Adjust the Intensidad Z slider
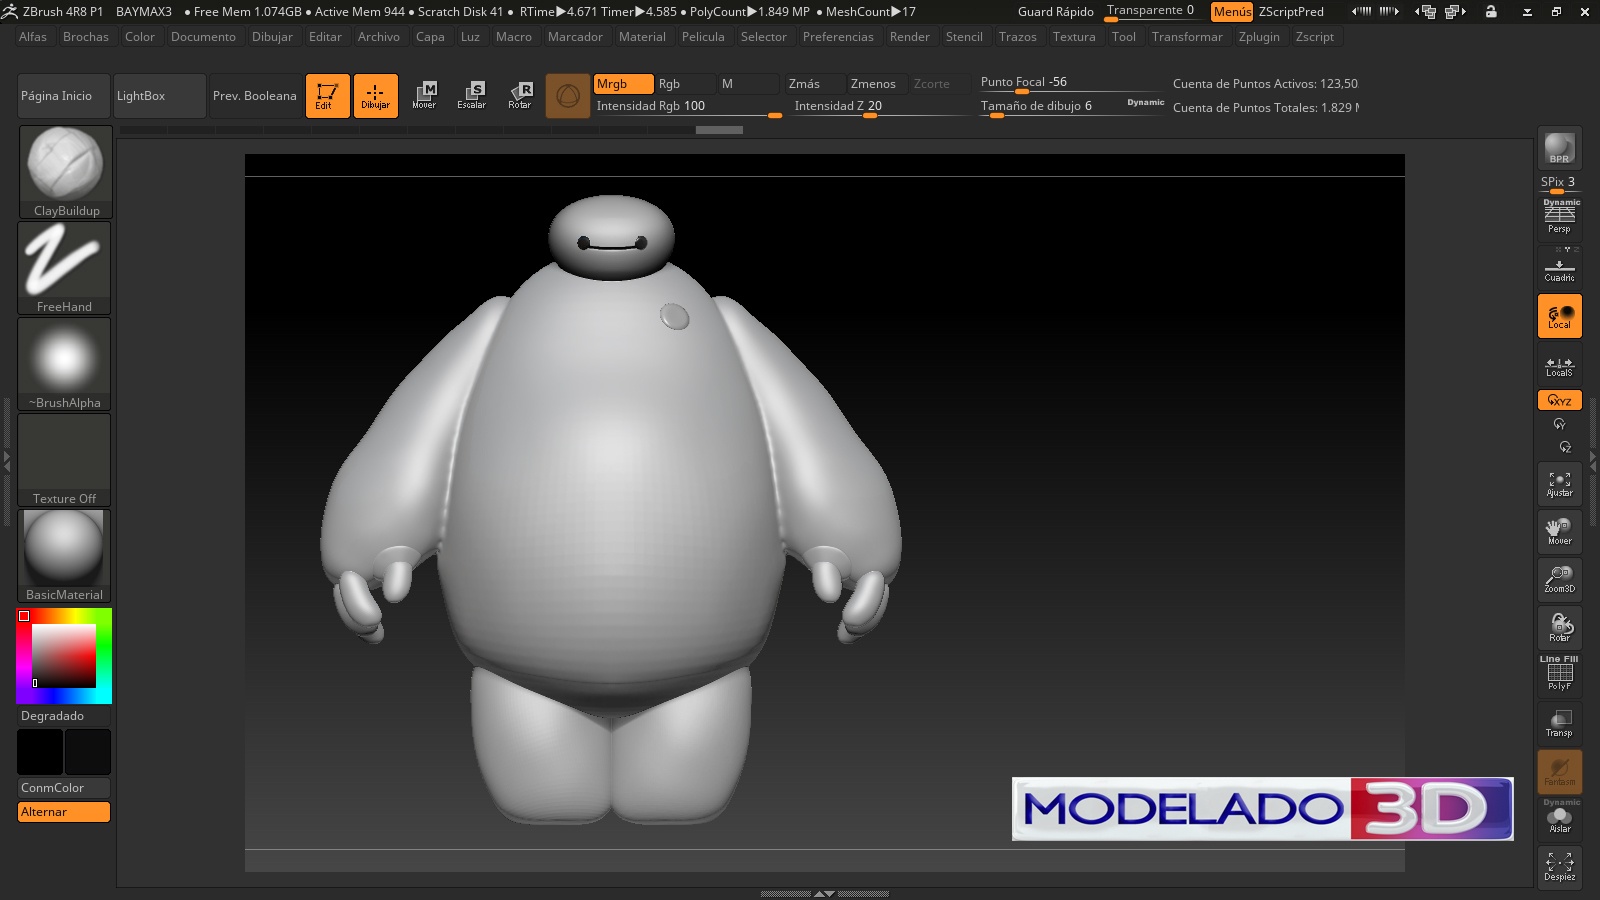The height and width of the screenshot is (900, 1600). pos(880,106)
